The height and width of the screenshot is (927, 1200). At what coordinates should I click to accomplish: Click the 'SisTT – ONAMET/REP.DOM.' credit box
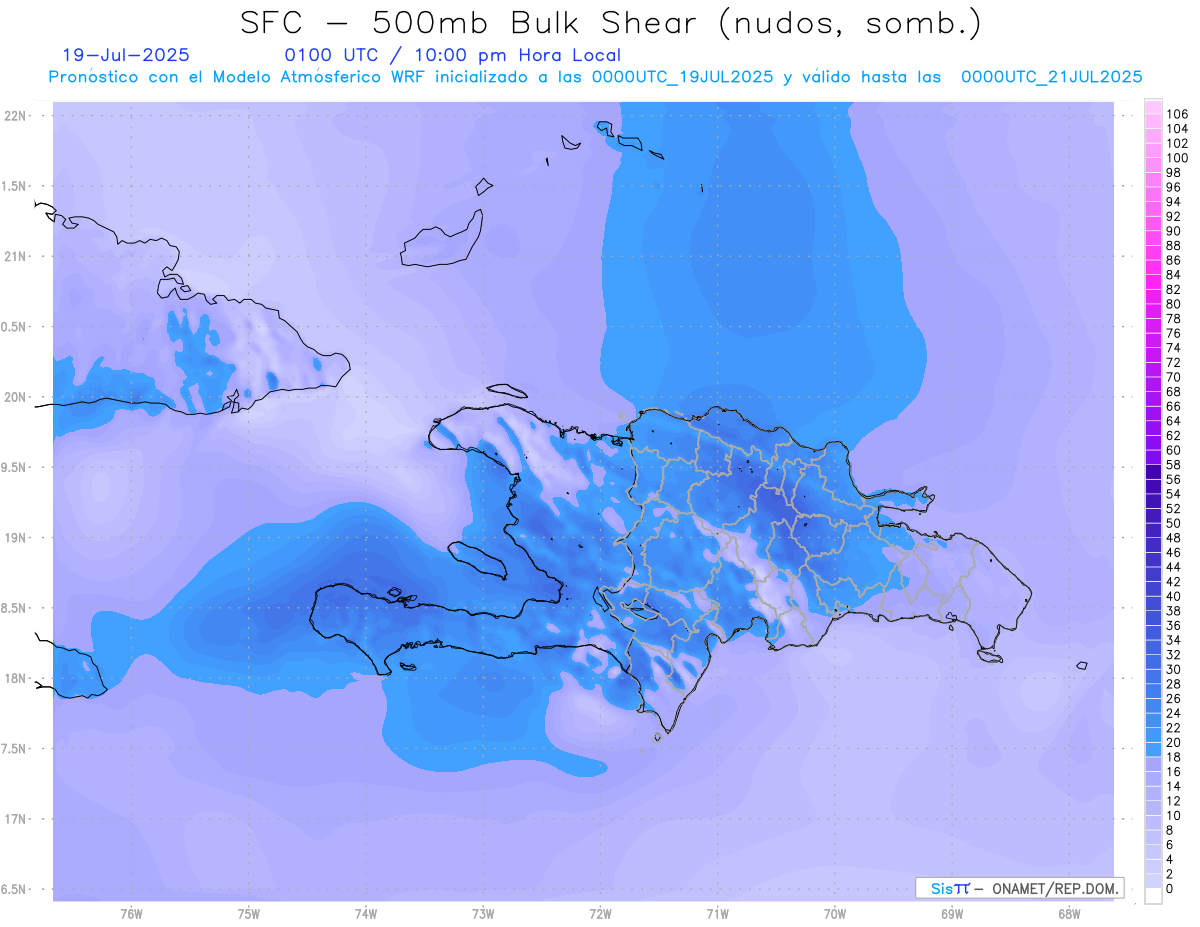click(x=1019, y=888)
